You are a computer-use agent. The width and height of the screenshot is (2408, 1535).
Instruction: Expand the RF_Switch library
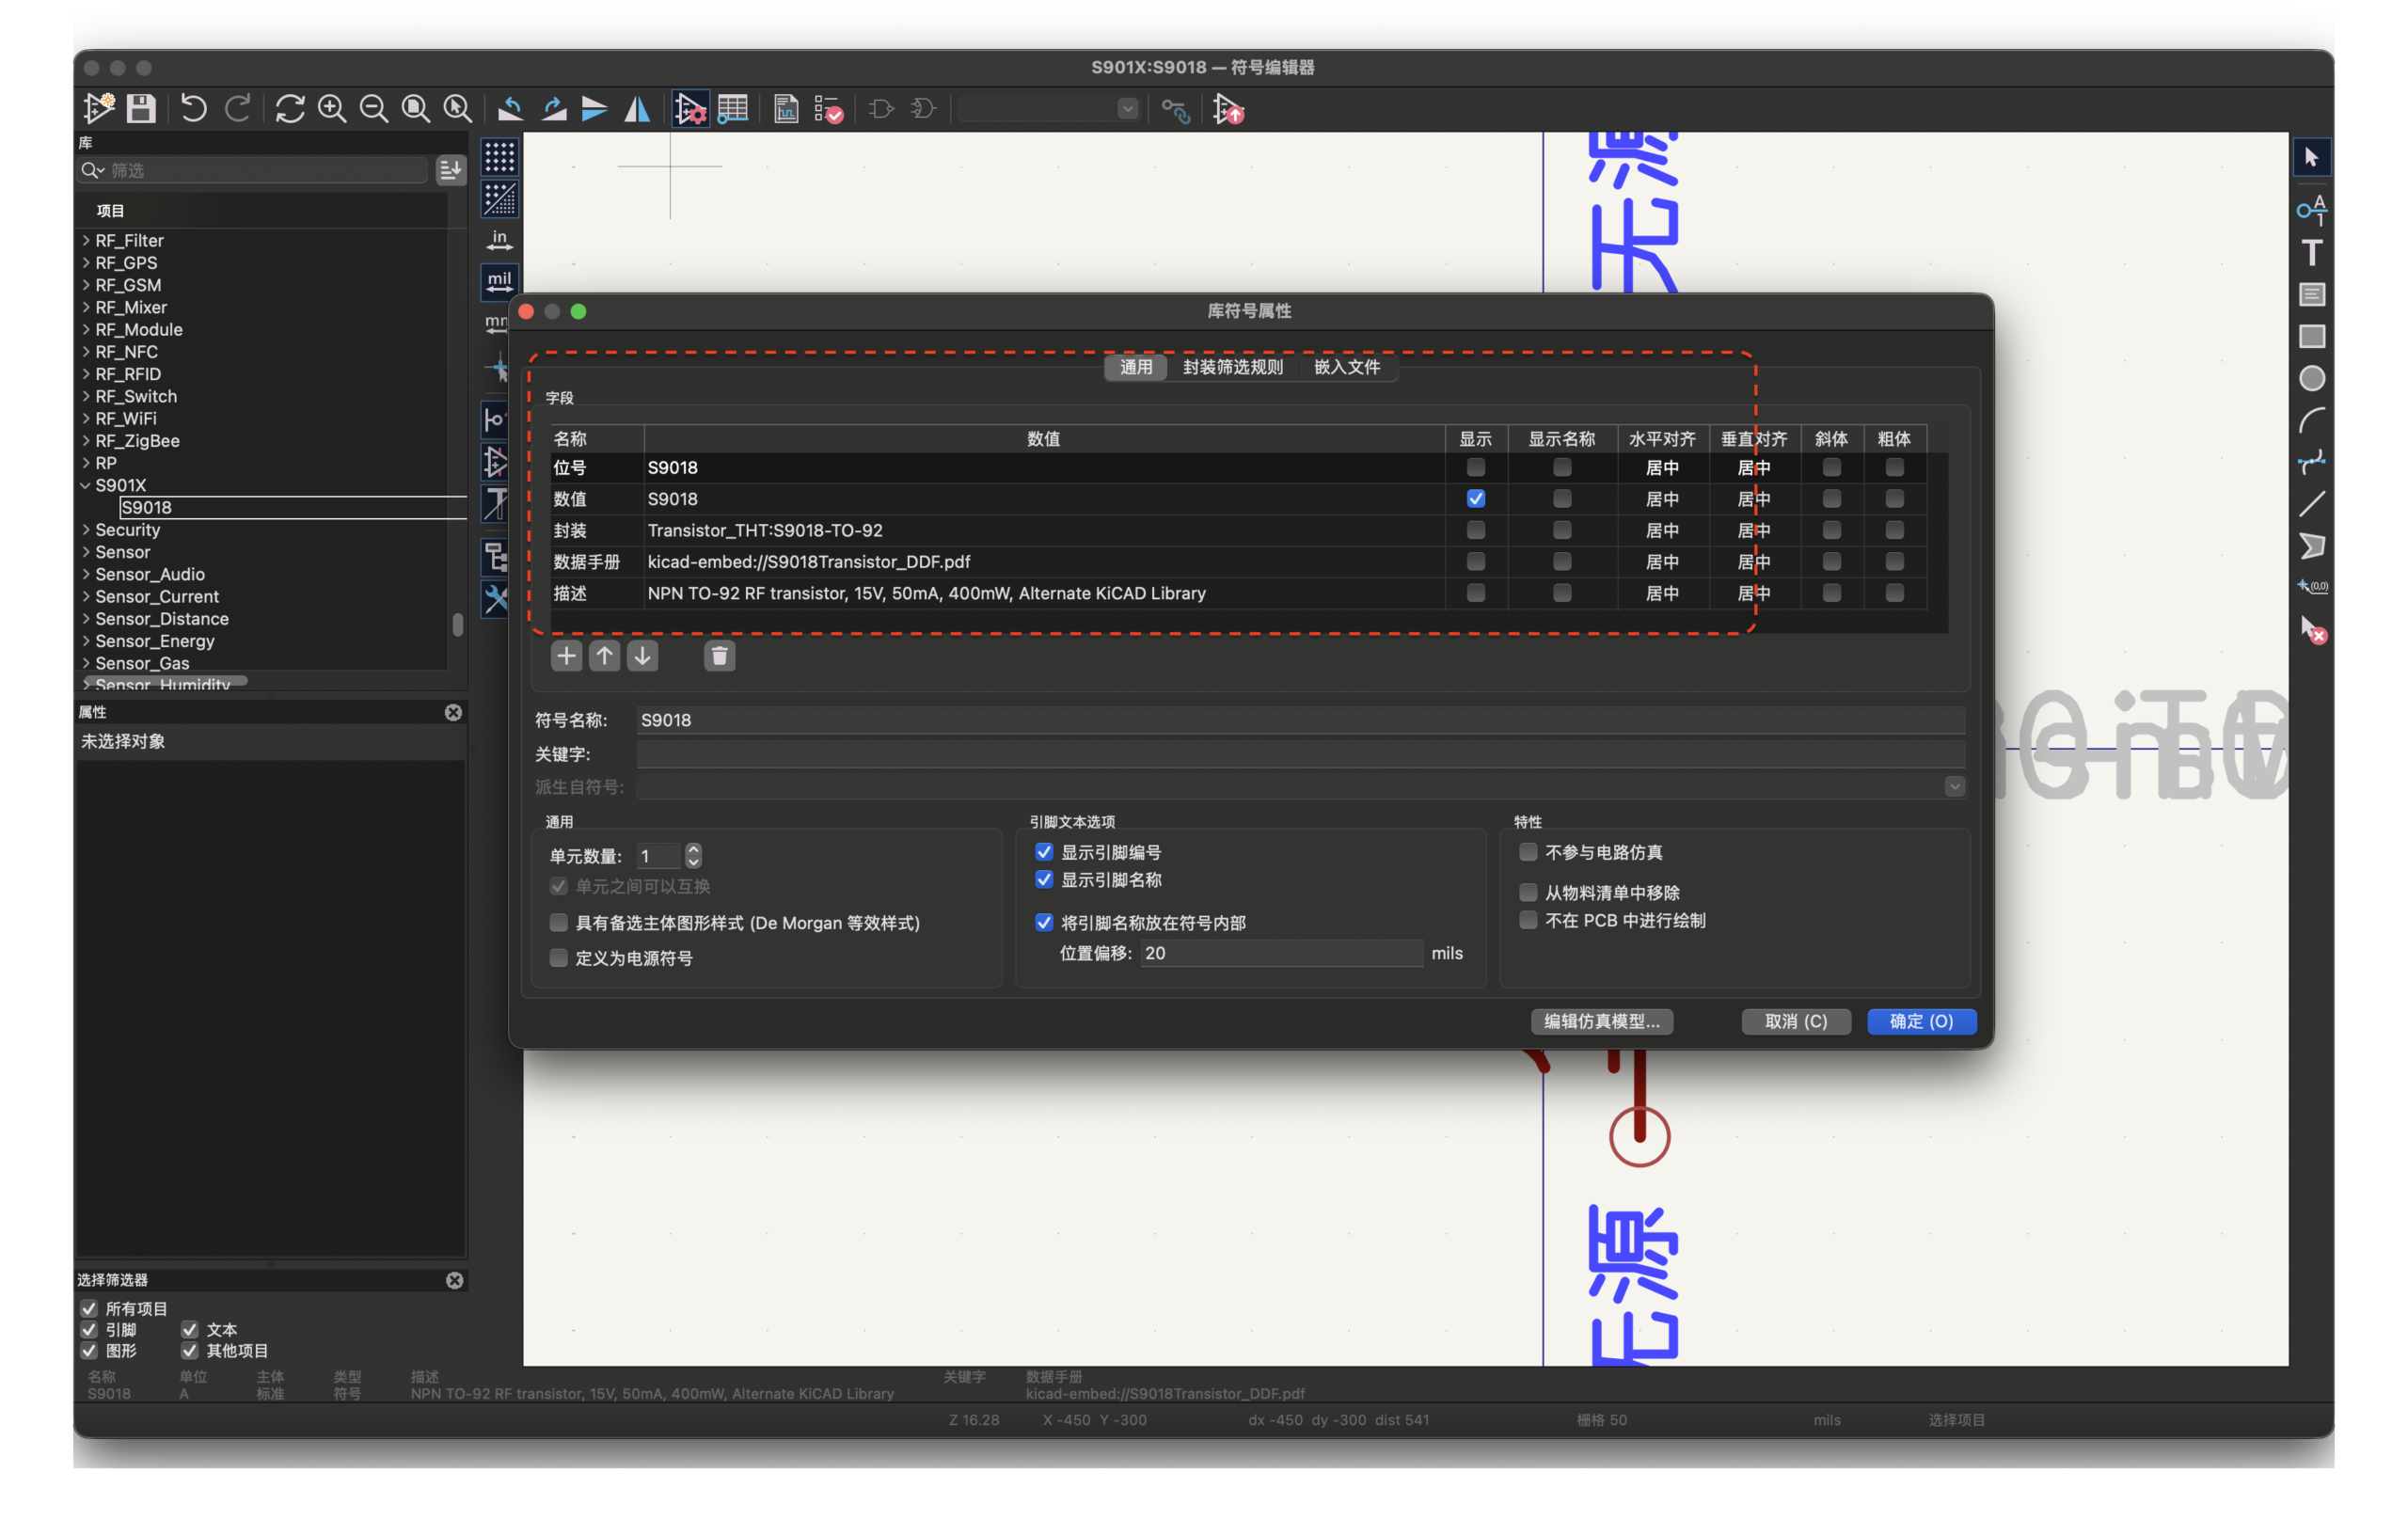point(86,397)
